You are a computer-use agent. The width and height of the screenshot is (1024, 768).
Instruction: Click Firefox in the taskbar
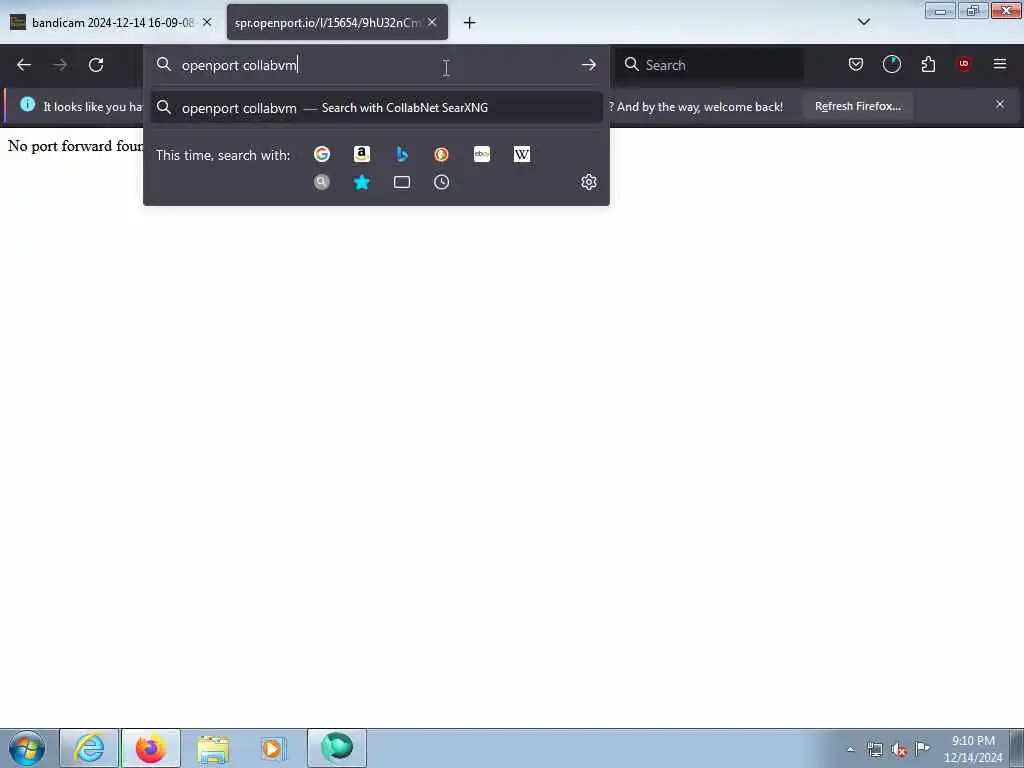(x=151, y=748)
